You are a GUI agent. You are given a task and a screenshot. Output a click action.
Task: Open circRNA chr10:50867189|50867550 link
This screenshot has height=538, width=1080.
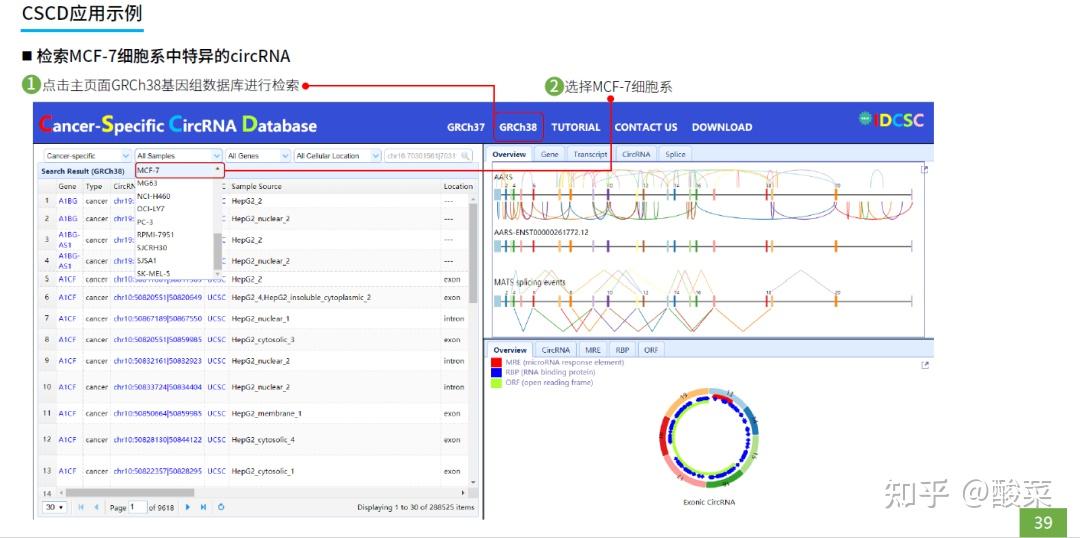click(x=158, y=319)
